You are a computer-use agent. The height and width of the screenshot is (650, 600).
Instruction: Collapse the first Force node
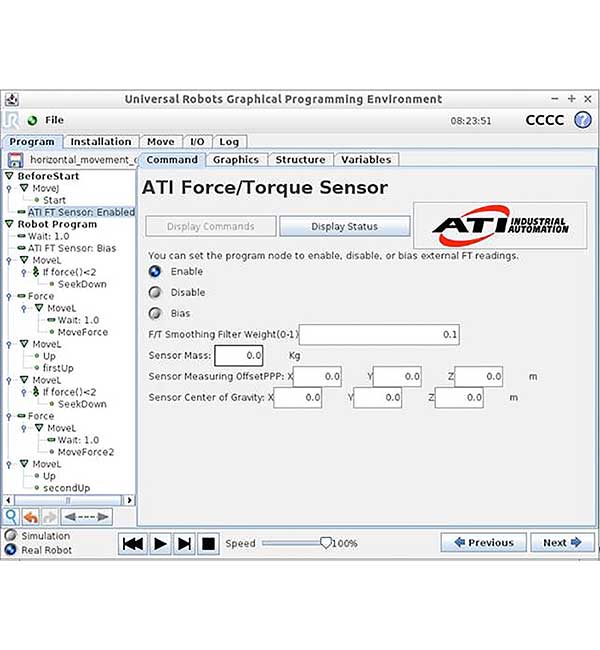coord(9,296)
